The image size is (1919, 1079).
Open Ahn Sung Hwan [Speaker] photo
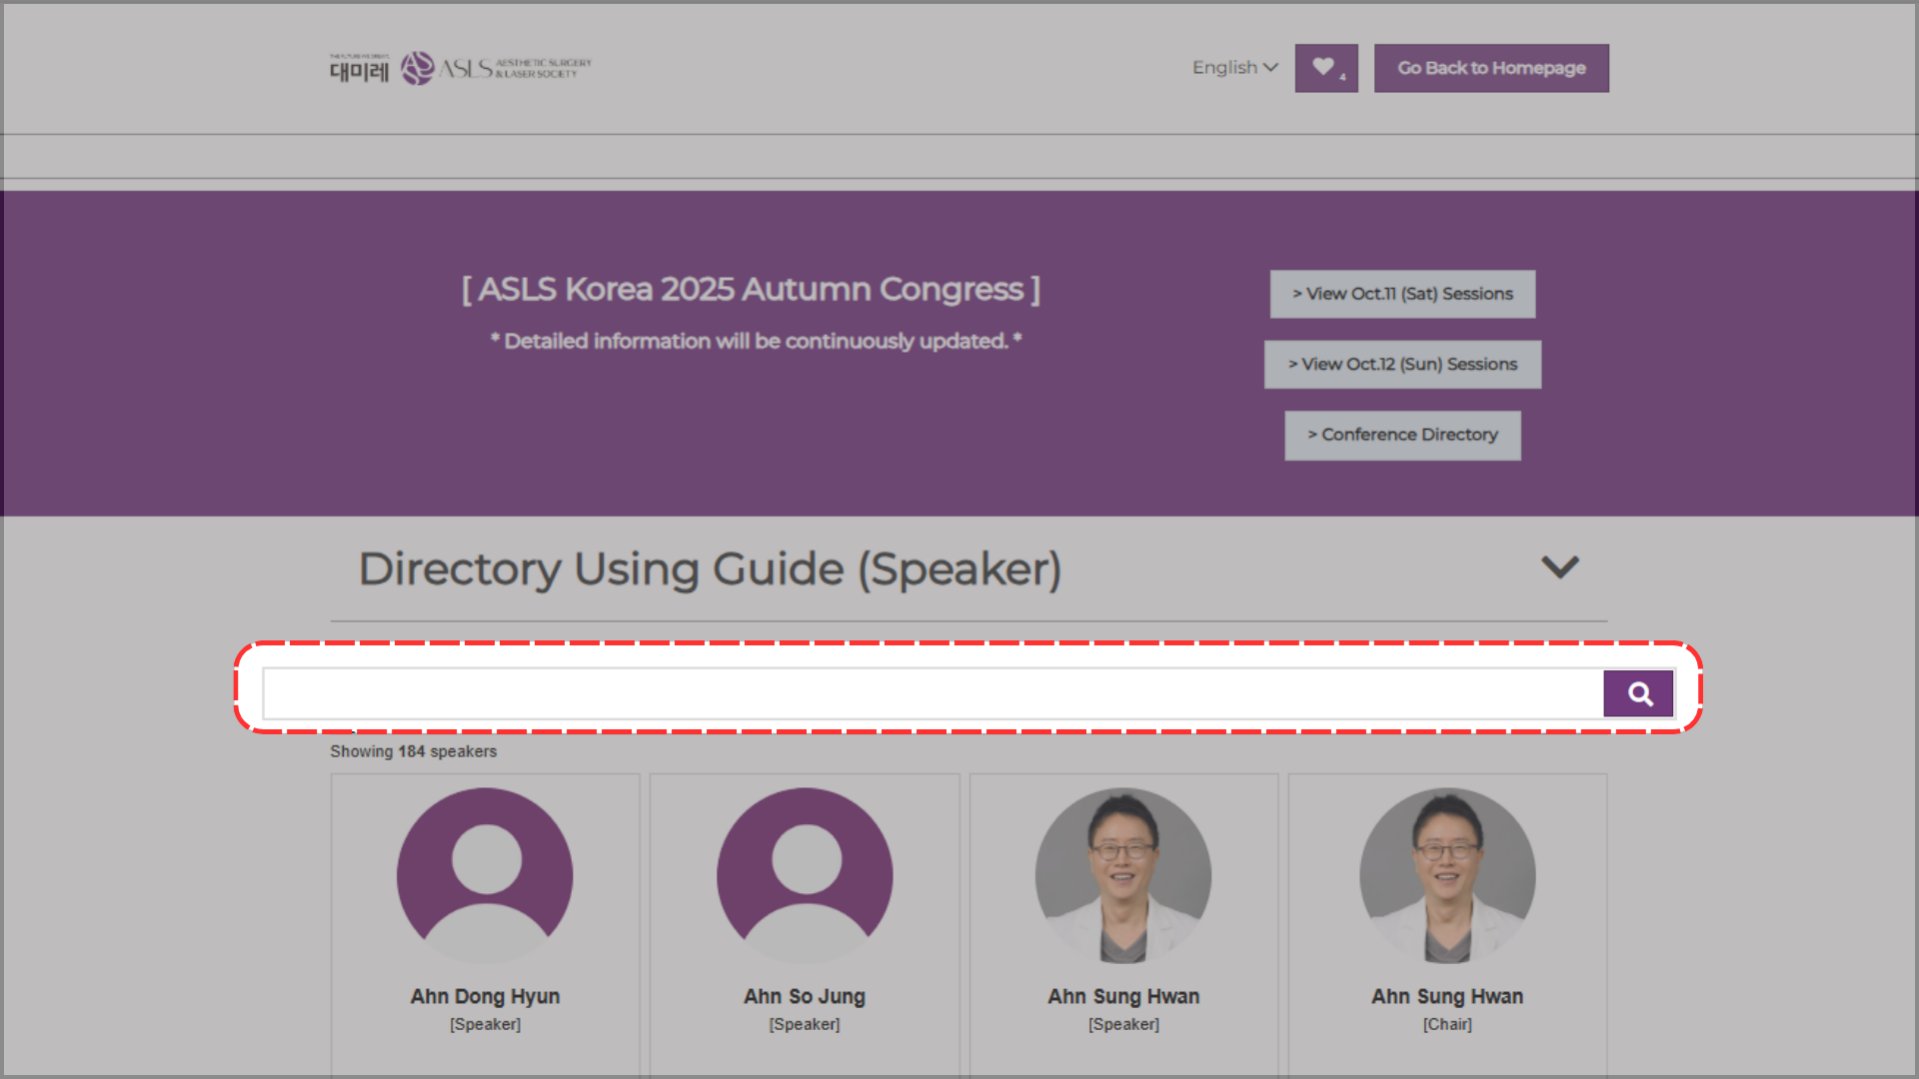[1123, 875]
